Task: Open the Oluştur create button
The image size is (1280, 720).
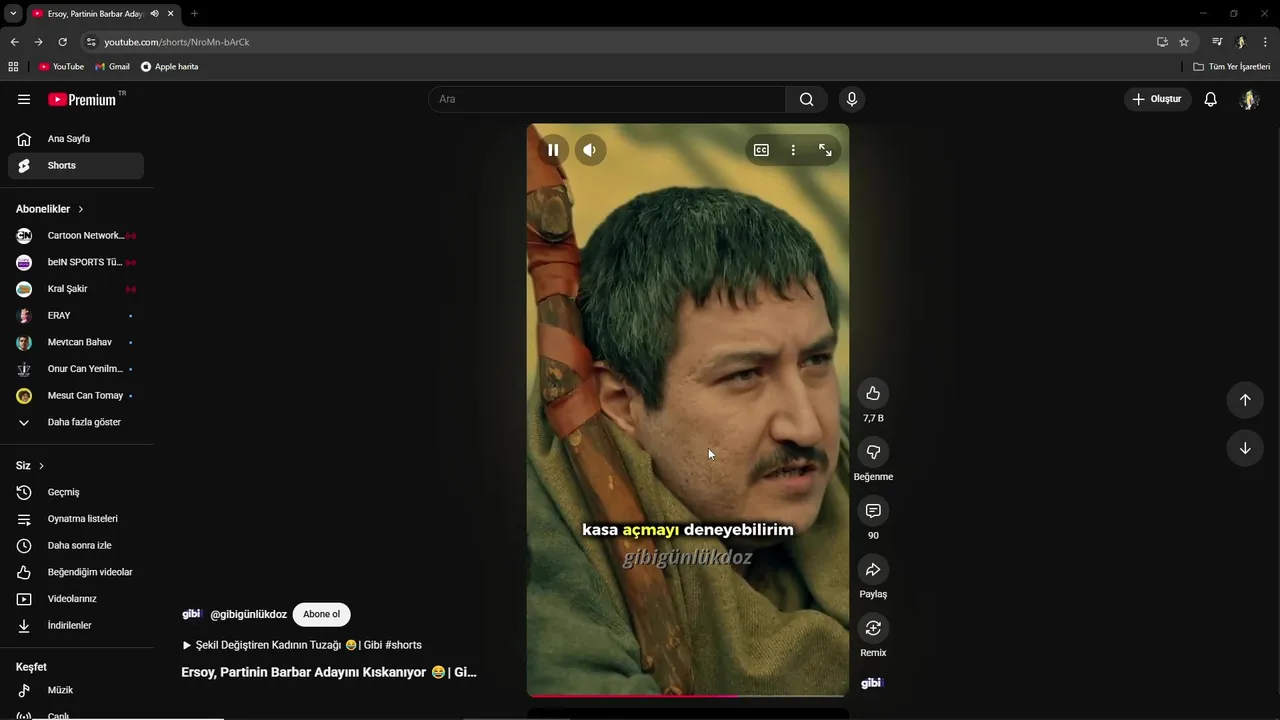Action: click(x=1157, y=99)
